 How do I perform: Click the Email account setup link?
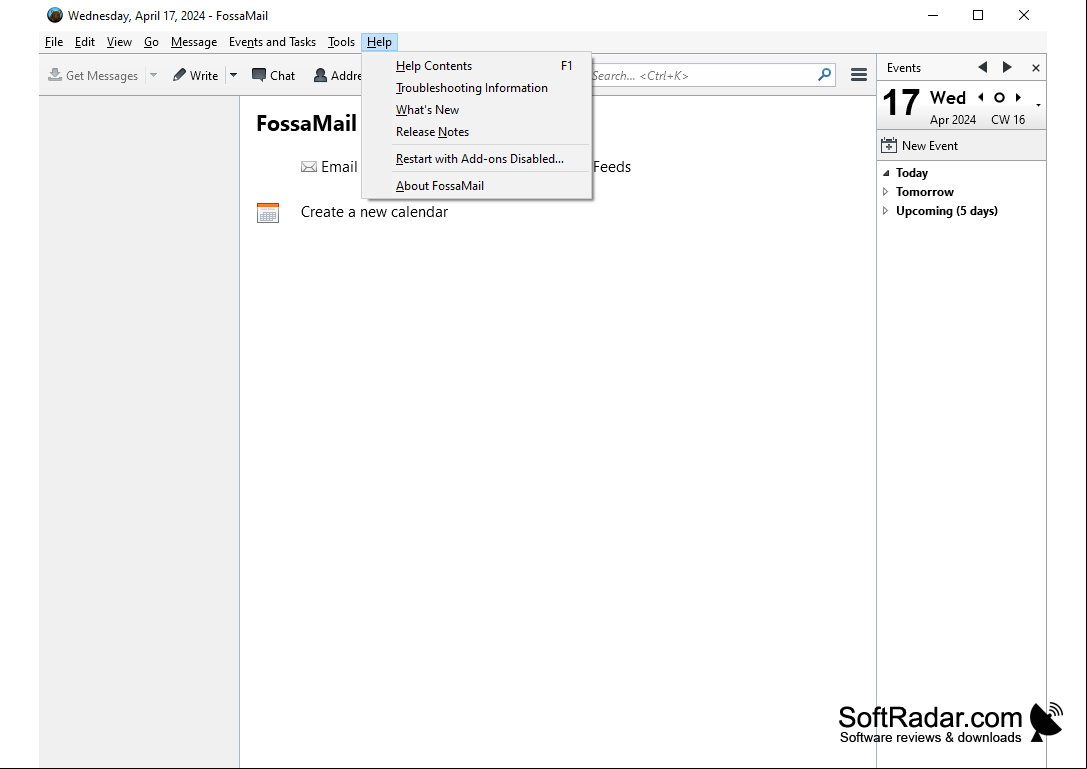tap(339, 167)
